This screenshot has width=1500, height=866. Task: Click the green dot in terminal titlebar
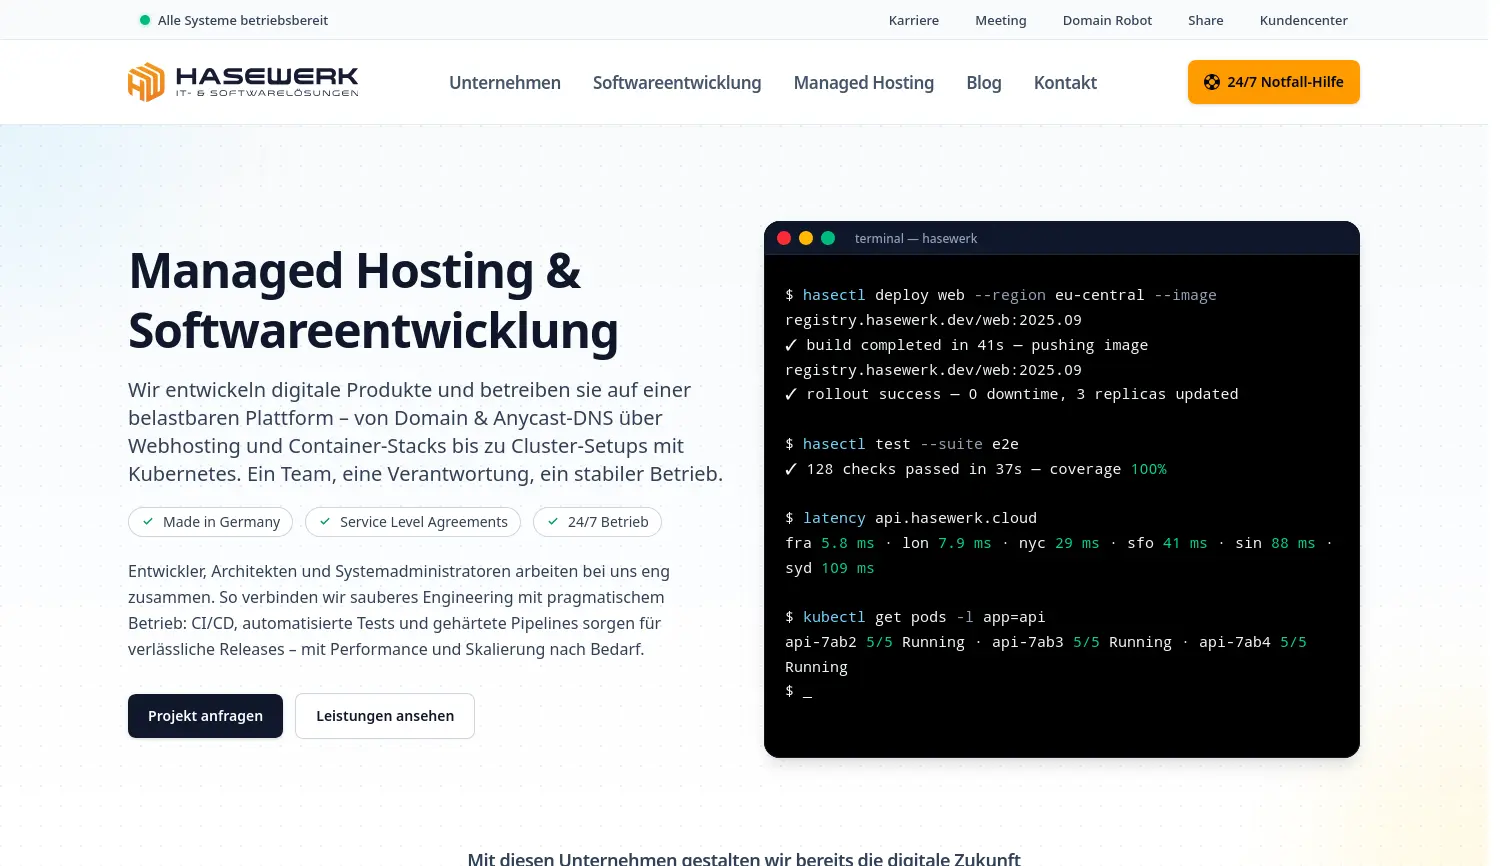[828, 238]
